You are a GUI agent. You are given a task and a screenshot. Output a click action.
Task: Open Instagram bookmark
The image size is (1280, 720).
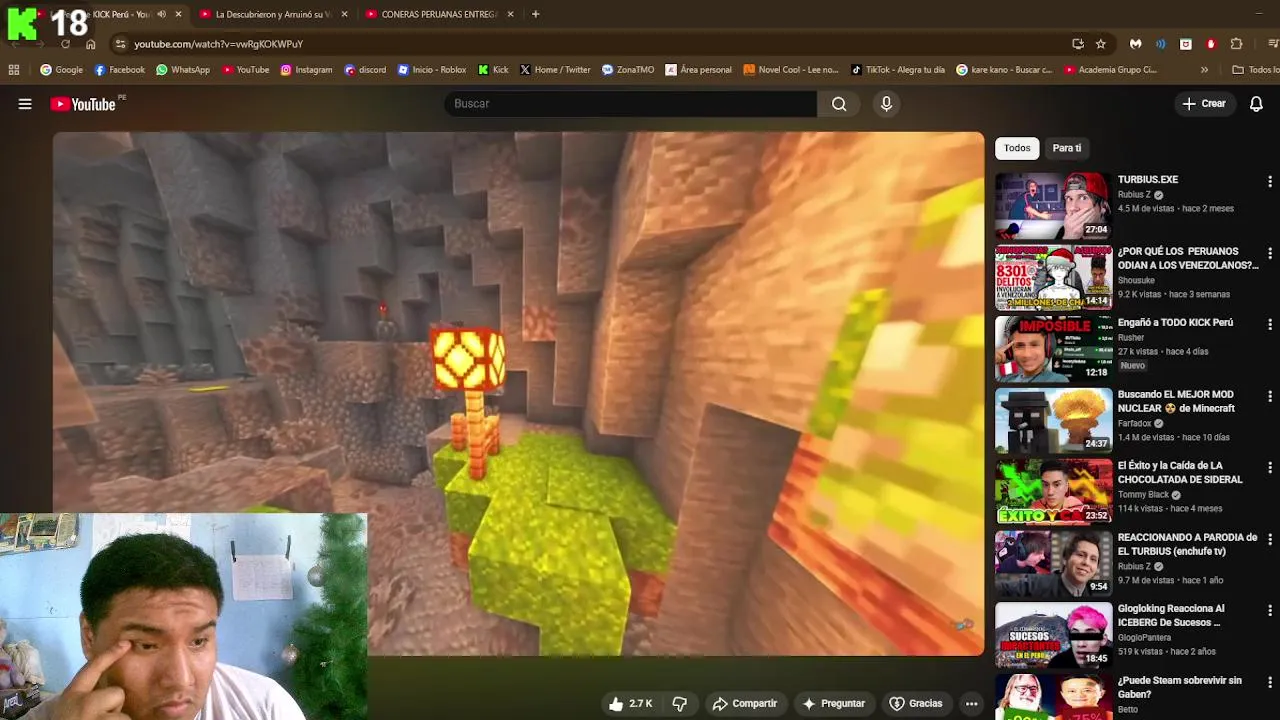coord(306,70)
